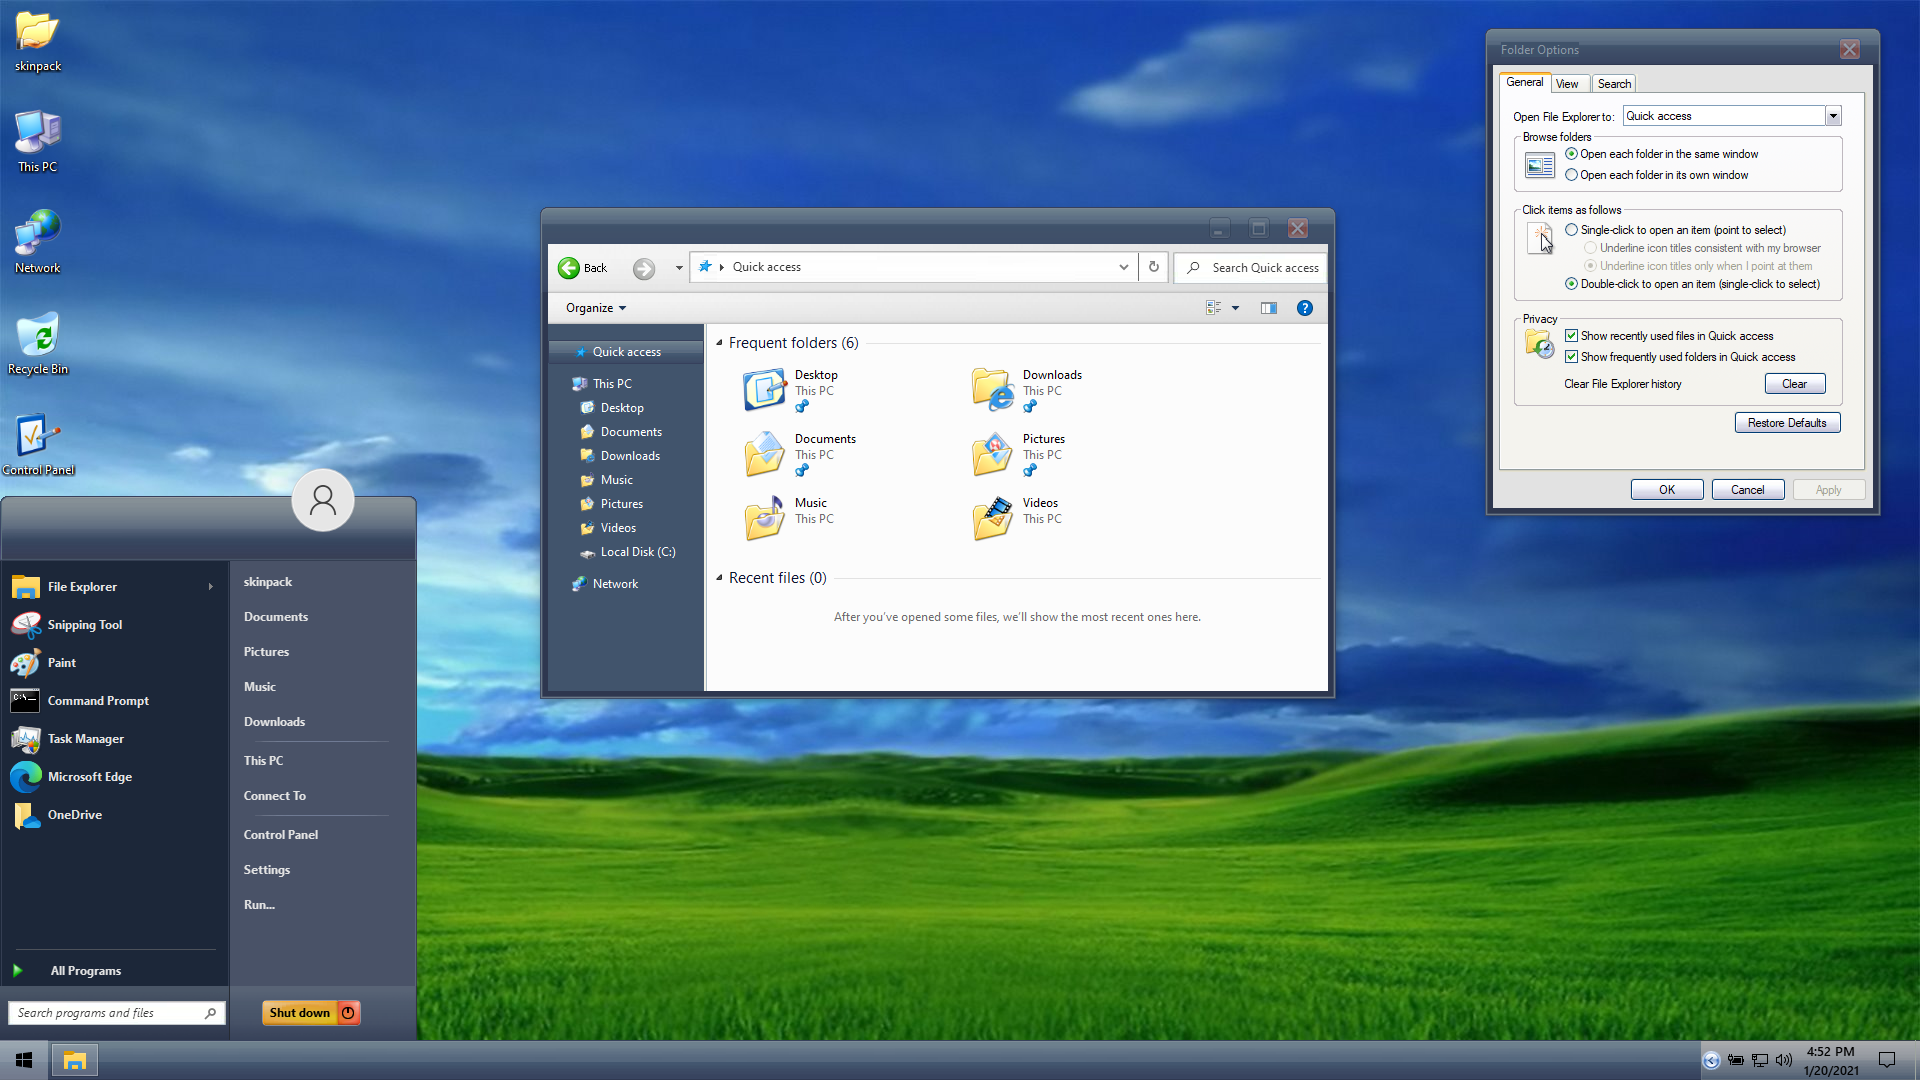This screenshot has height=1080, width=1920.
Task: Switch to the View tab in Folder Options
Action: [x=1567, y=84]
